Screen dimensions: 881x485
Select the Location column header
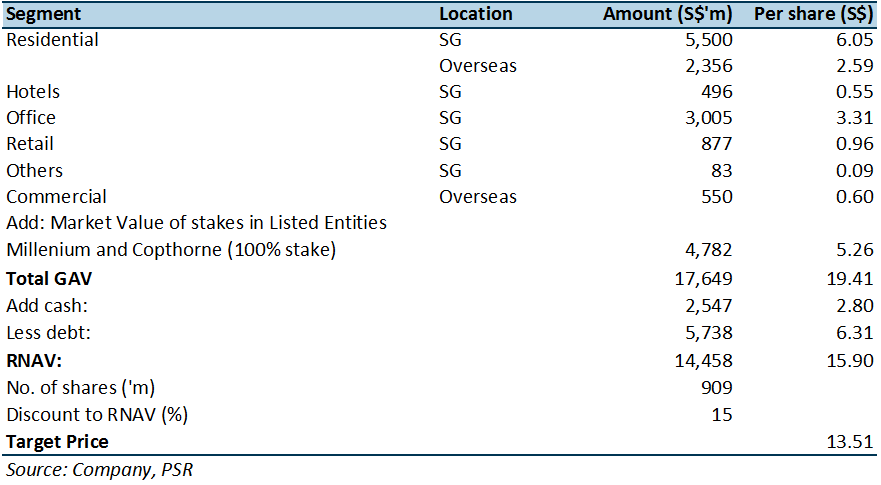(x=475, y=14)
